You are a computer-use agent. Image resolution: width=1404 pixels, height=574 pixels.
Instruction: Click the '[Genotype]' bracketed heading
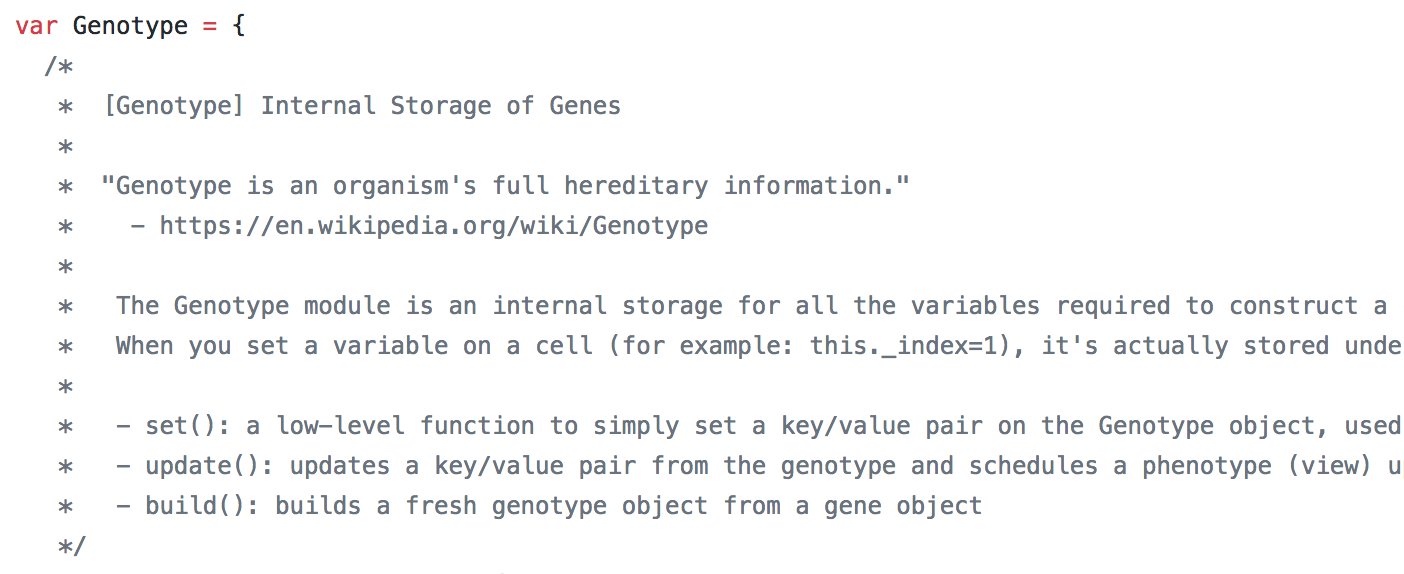pyautogui.click(x=173, y=106)
